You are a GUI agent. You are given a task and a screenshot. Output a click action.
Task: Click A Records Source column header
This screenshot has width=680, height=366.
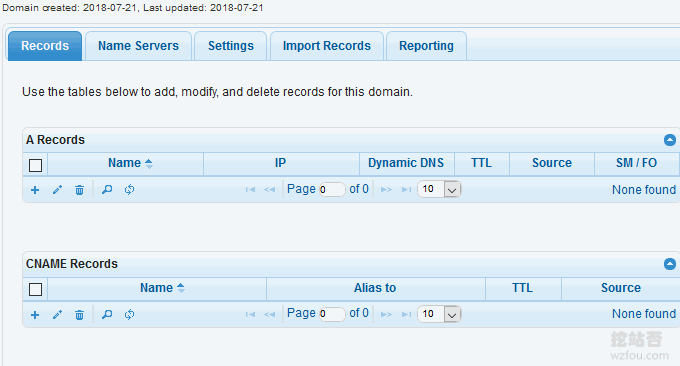(552, 163)
